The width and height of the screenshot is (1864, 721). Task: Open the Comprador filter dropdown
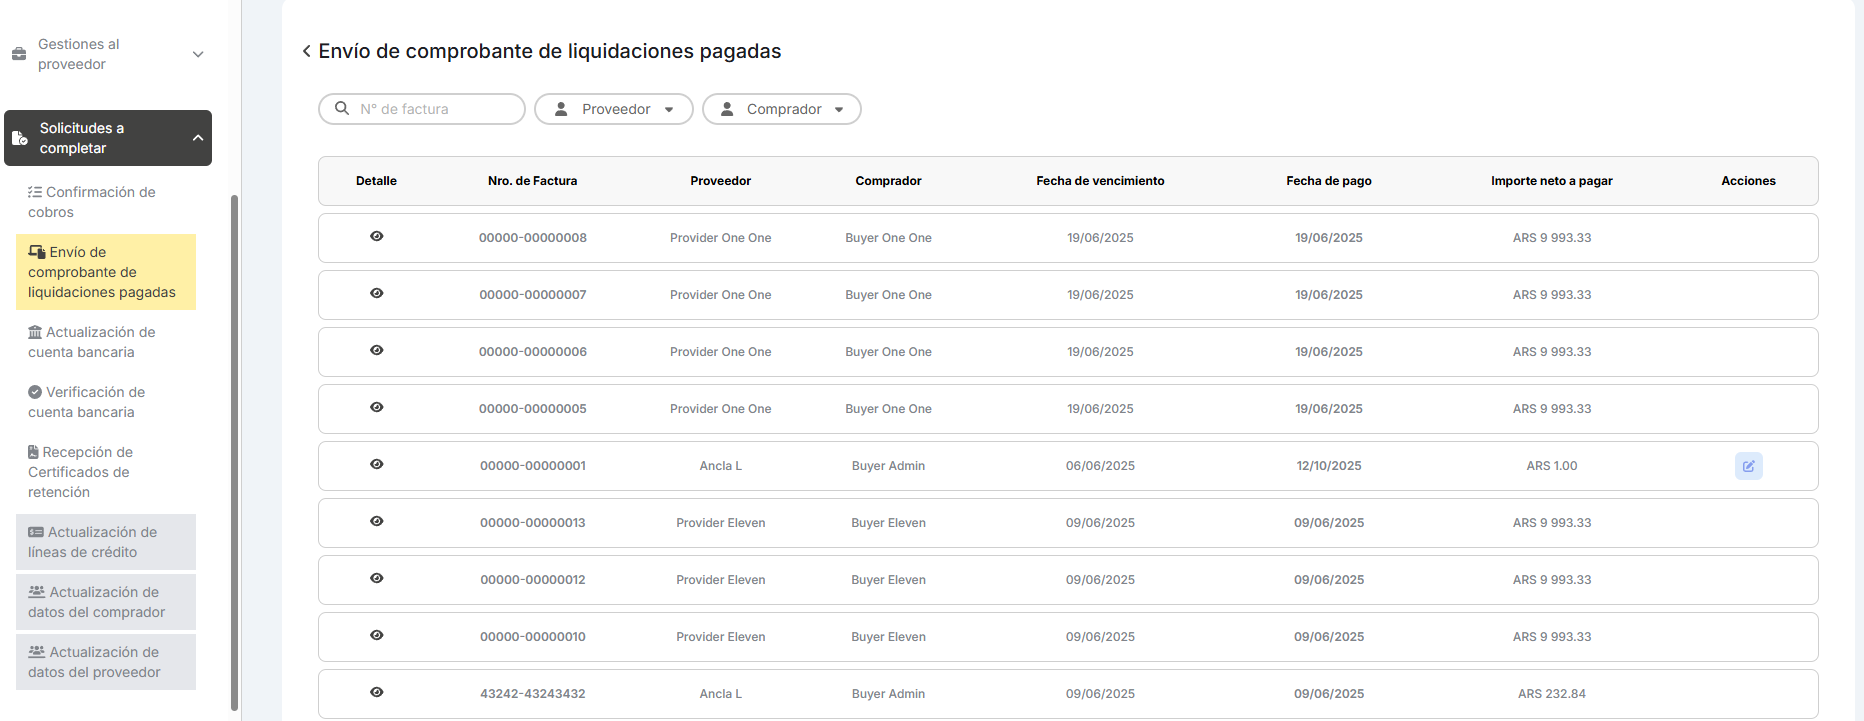point(781,109)
